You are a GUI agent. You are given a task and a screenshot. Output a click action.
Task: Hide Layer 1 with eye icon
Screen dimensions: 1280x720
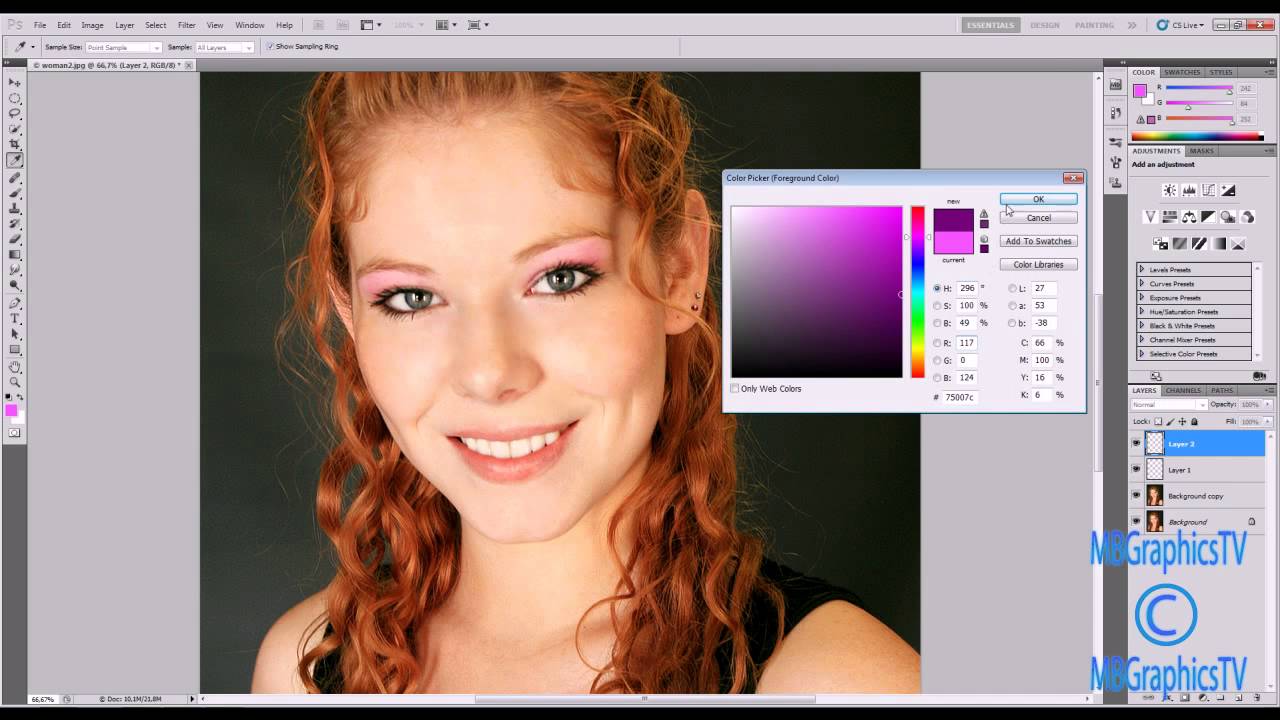click(x=1136, y=469)
